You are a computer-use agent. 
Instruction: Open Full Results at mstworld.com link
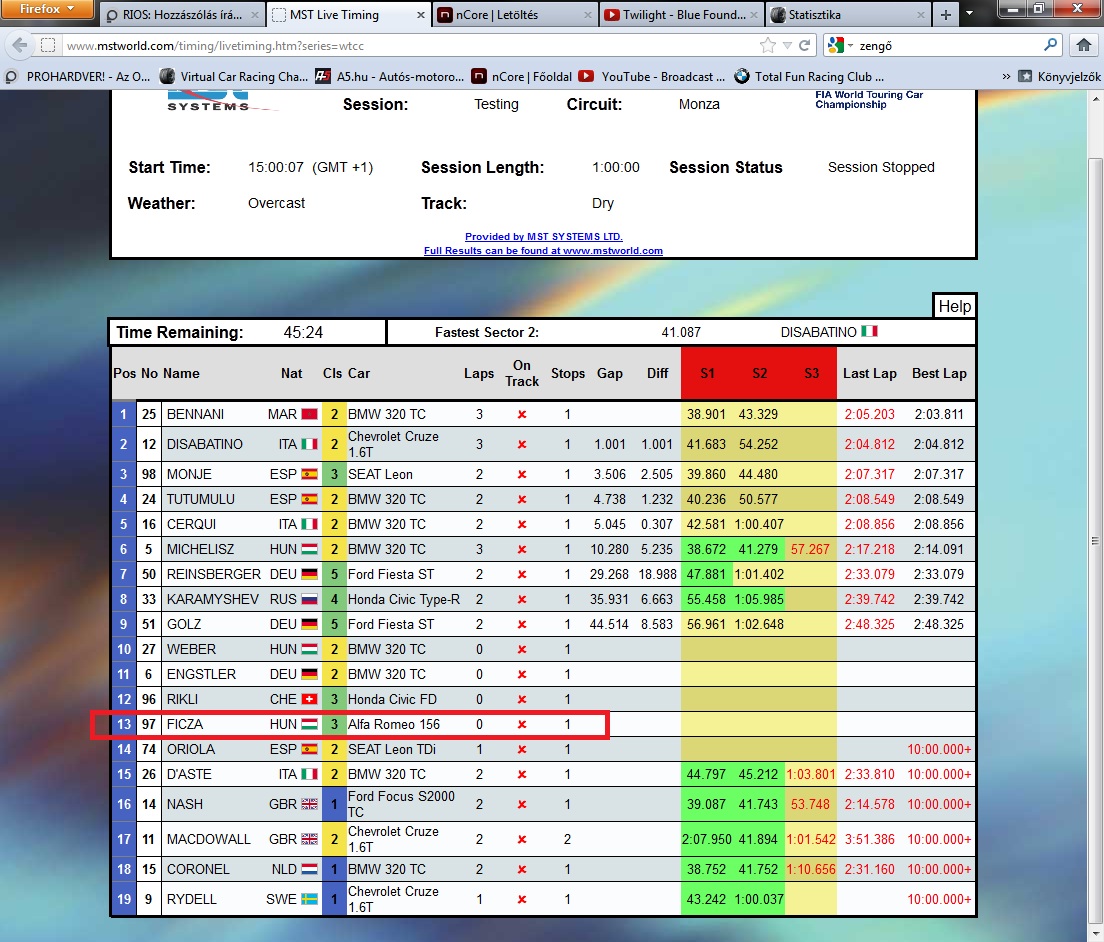tap(543, 251)
